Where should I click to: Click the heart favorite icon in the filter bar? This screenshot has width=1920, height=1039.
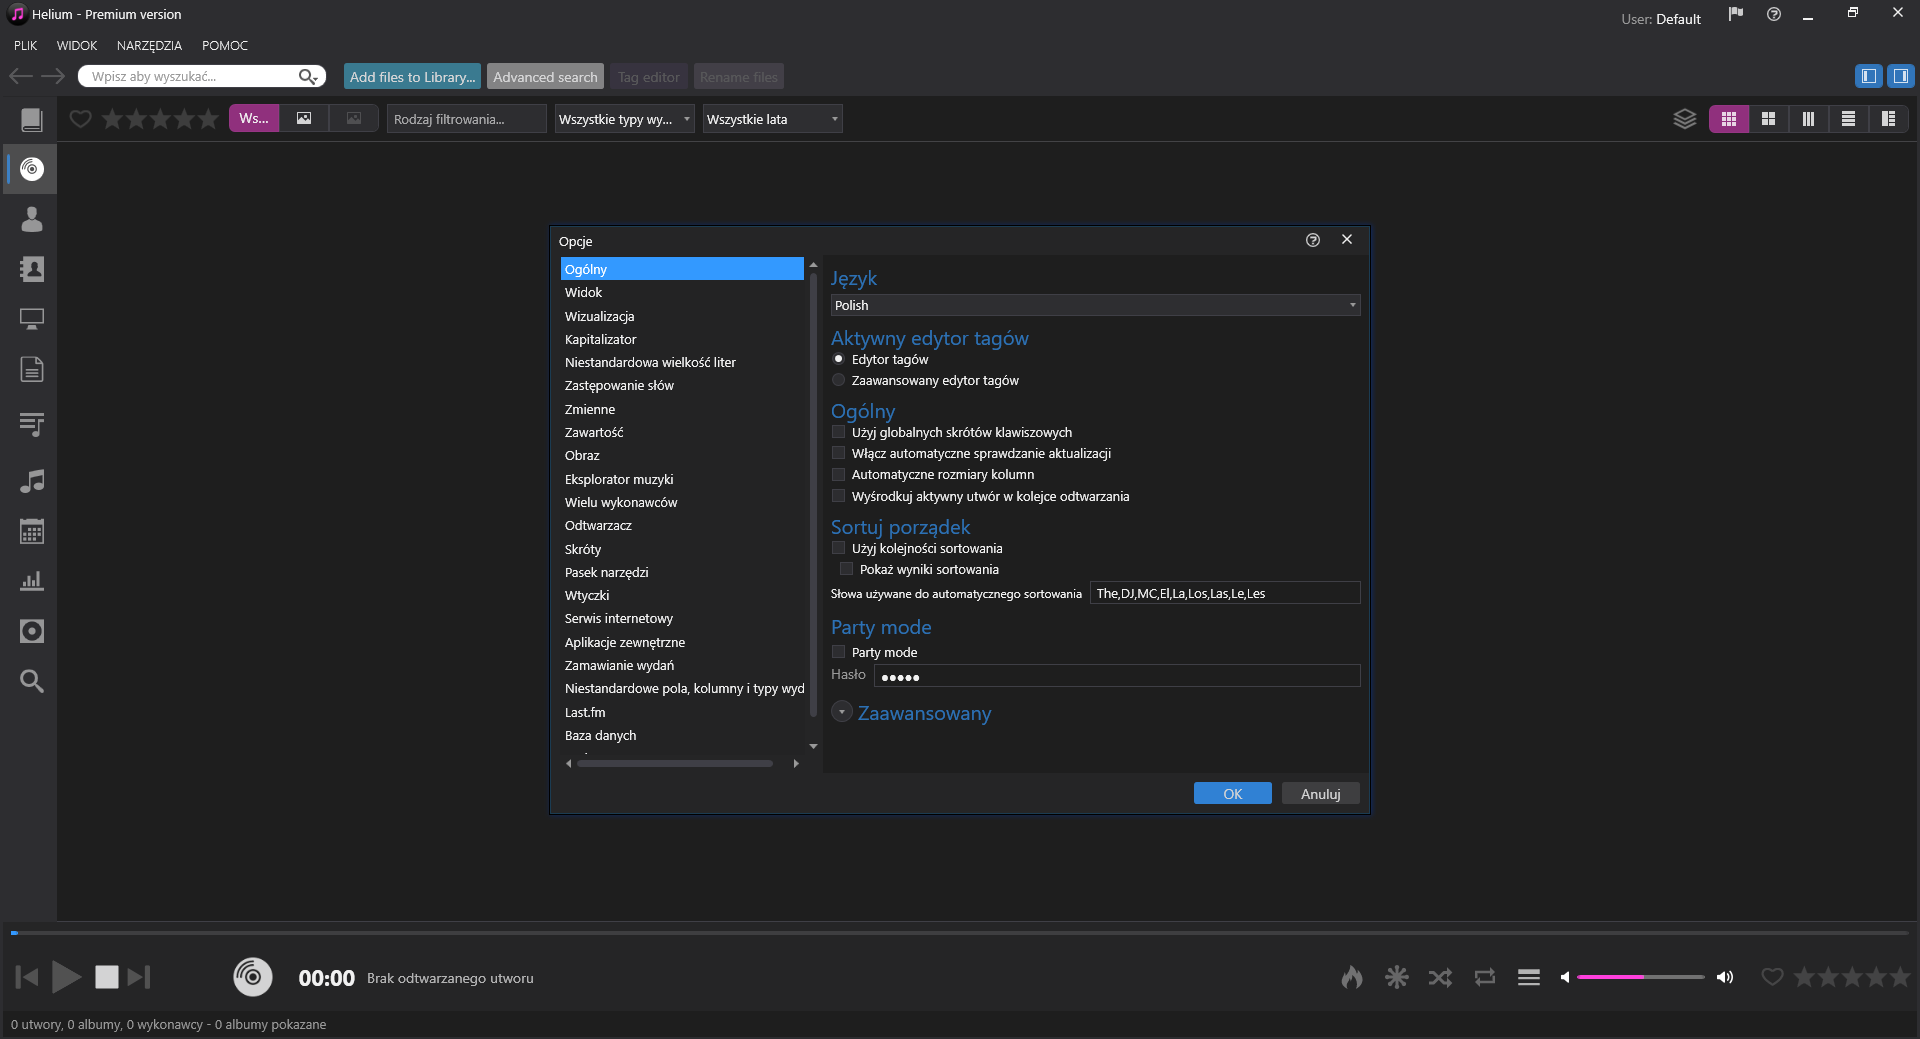coord(81,119)
